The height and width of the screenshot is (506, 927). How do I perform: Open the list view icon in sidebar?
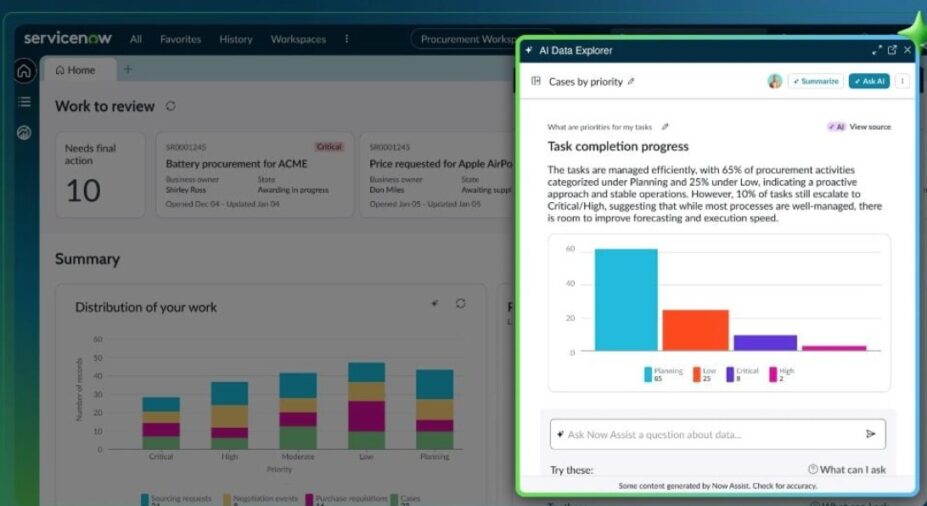coord(24,102)
